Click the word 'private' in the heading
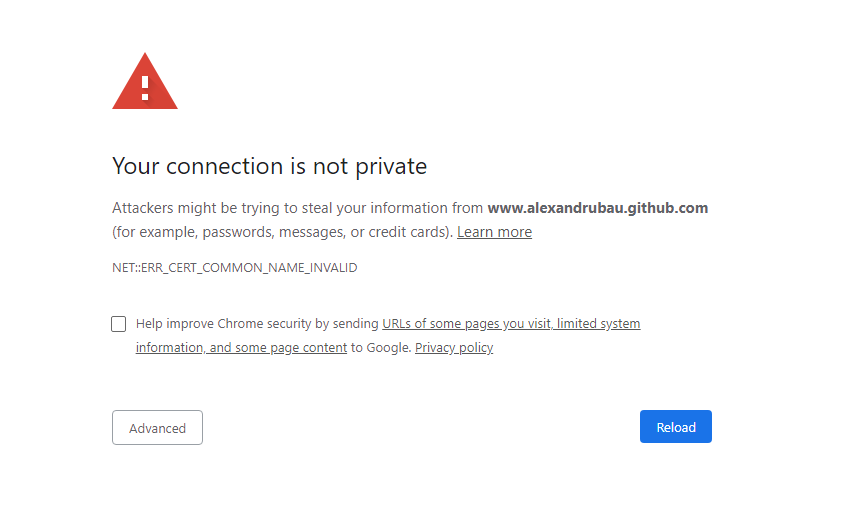 tap(391, 168)
